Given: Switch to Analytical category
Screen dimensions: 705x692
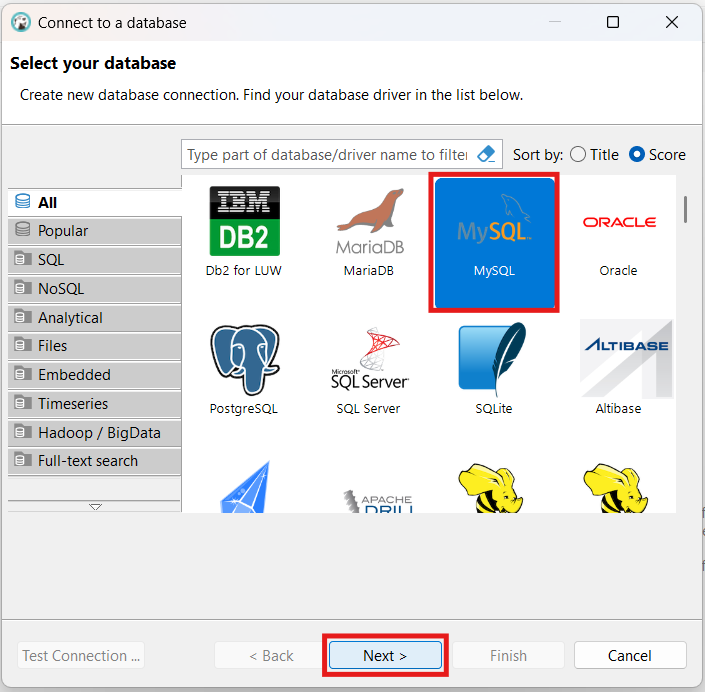Looking at the screenshot, I should click(x=95, y=317).
